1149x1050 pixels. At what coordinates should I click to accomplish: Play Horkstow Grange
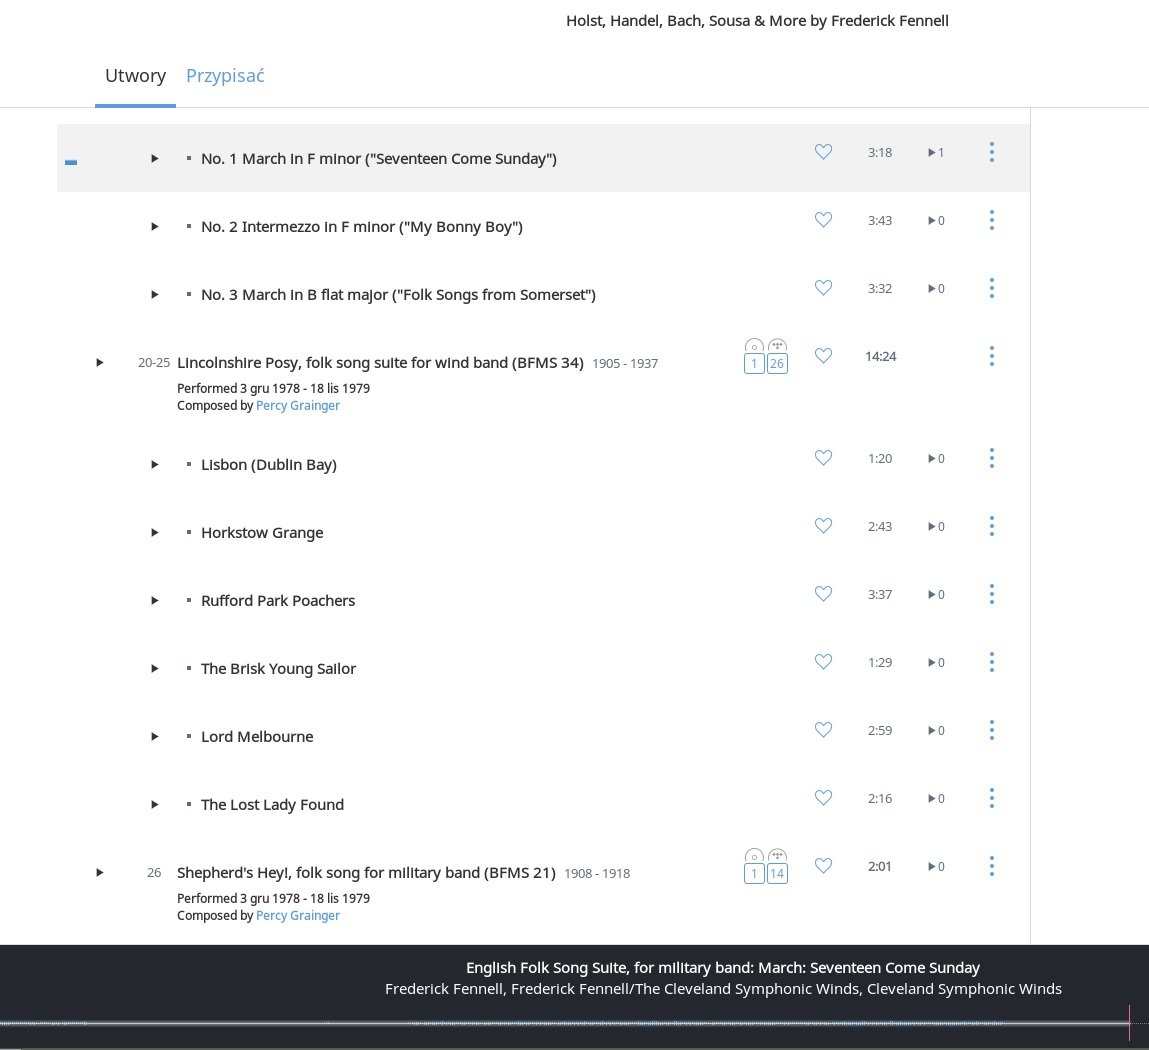coord(155,533)
